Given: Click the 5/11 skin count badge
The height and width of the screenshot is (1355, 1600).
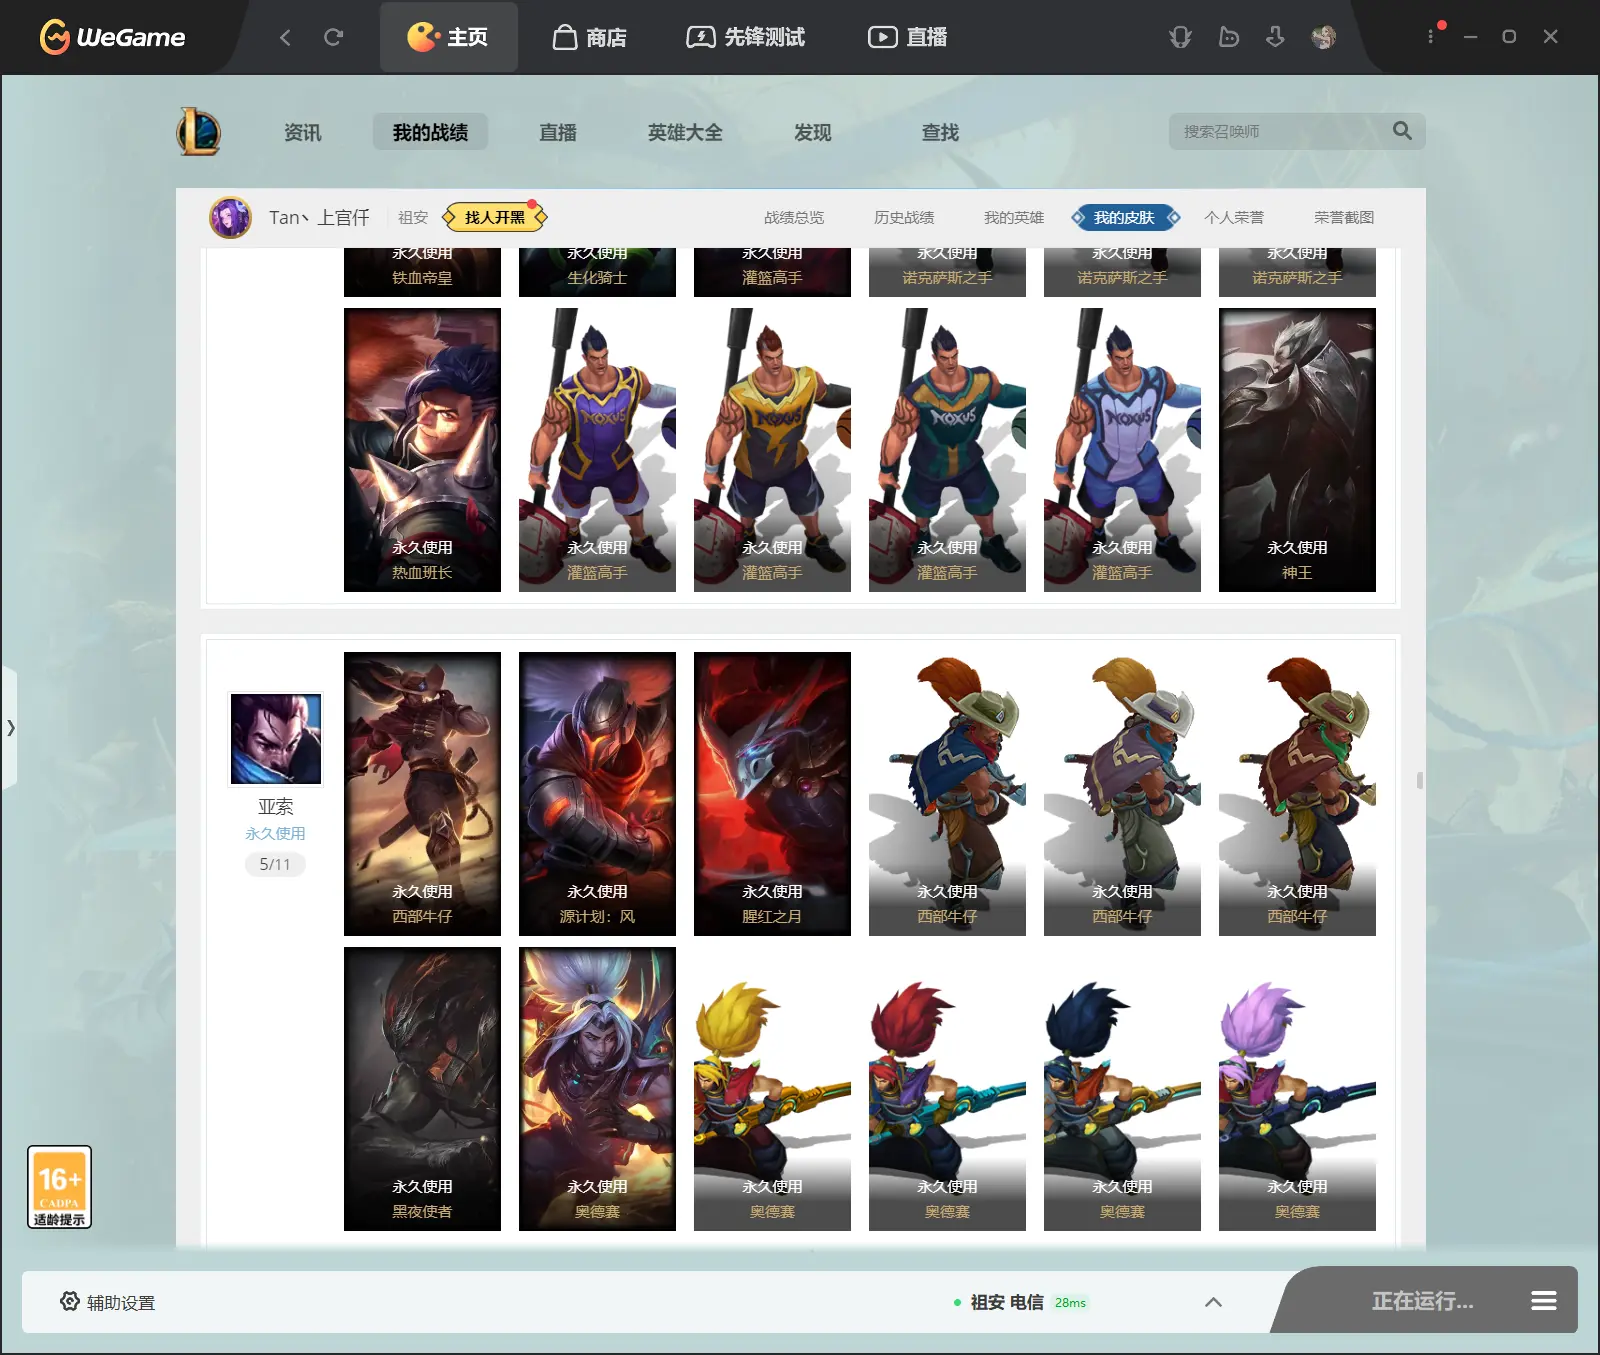Looking at the screenshot, I should (x=275, y=864).
